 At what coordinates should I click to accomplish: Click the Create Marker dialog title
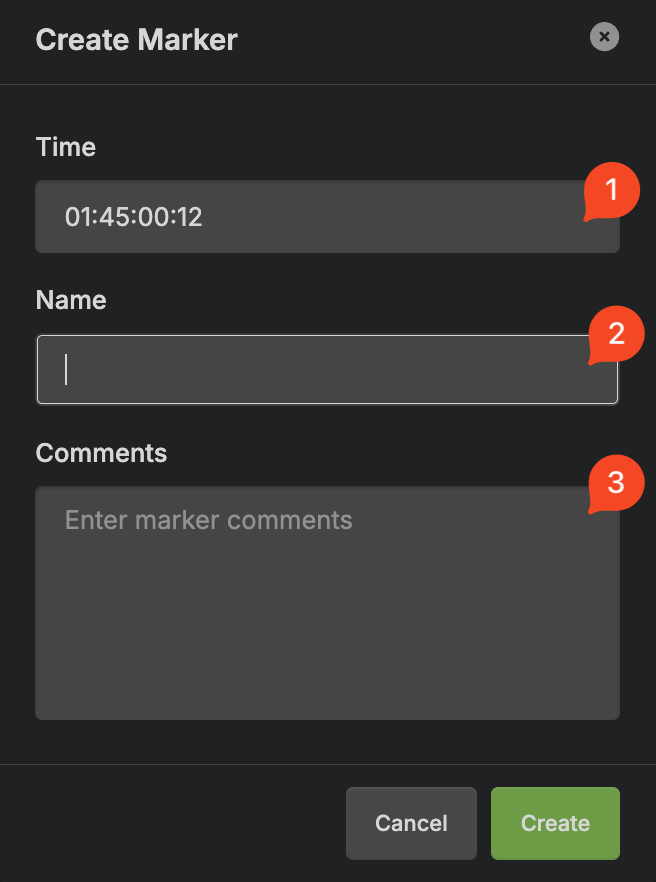tap(137, 40)
